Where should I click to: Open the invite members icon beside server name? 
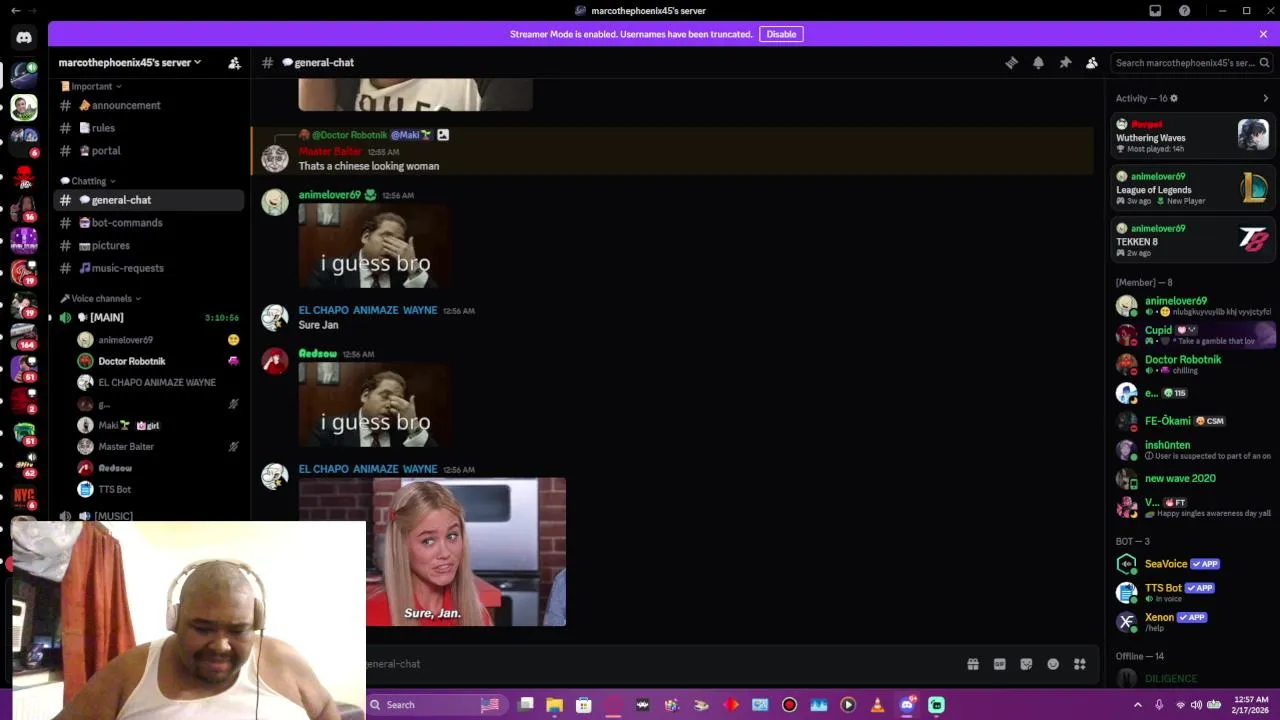pyautogui.click(x=234, y=63)
